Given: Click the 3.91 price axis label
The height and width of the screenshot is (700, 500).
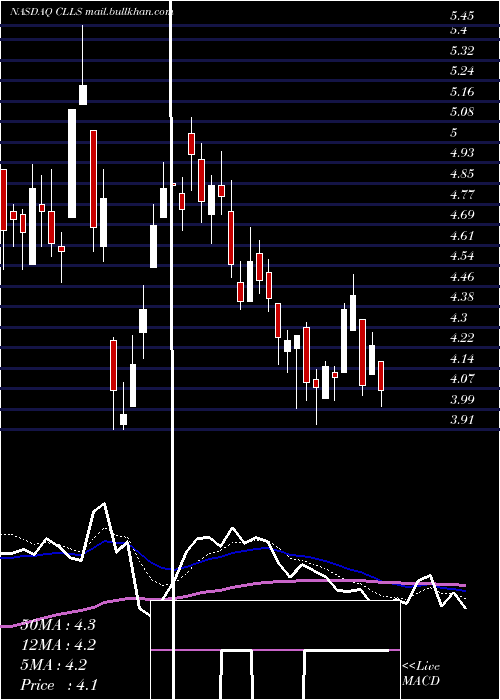Looking at the screenshot, I should pos(462,420).
